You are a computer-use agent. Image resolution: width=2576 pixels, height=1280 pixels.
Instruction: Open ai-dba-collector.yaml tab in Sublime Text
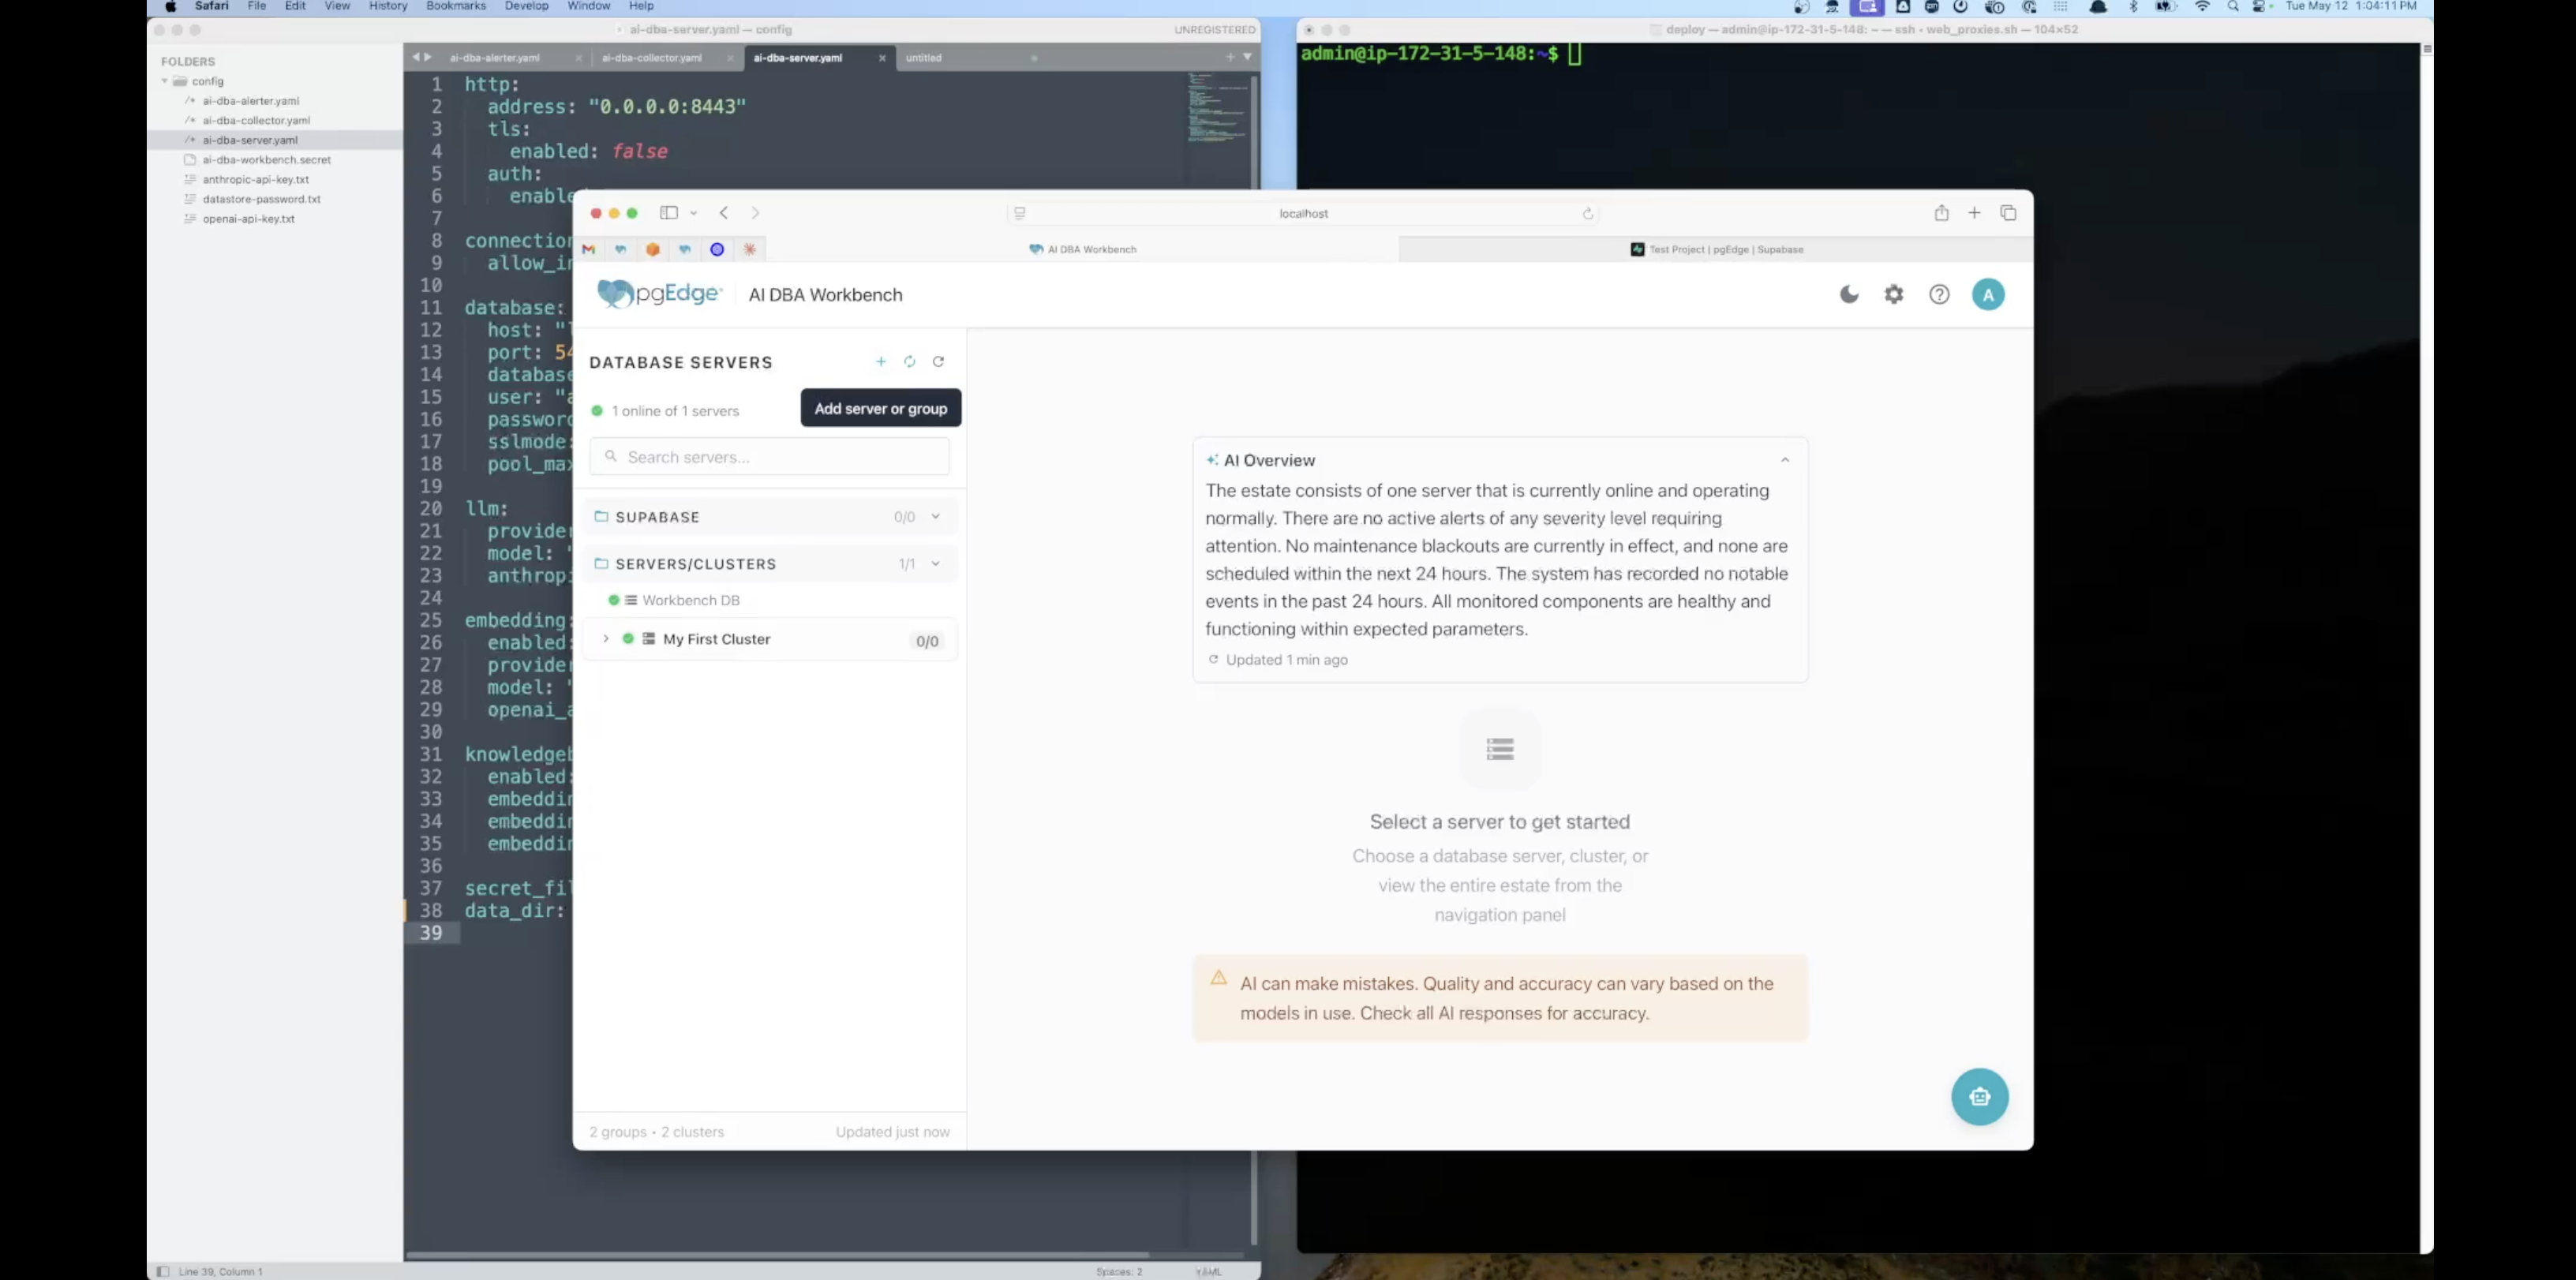[652, 58]
